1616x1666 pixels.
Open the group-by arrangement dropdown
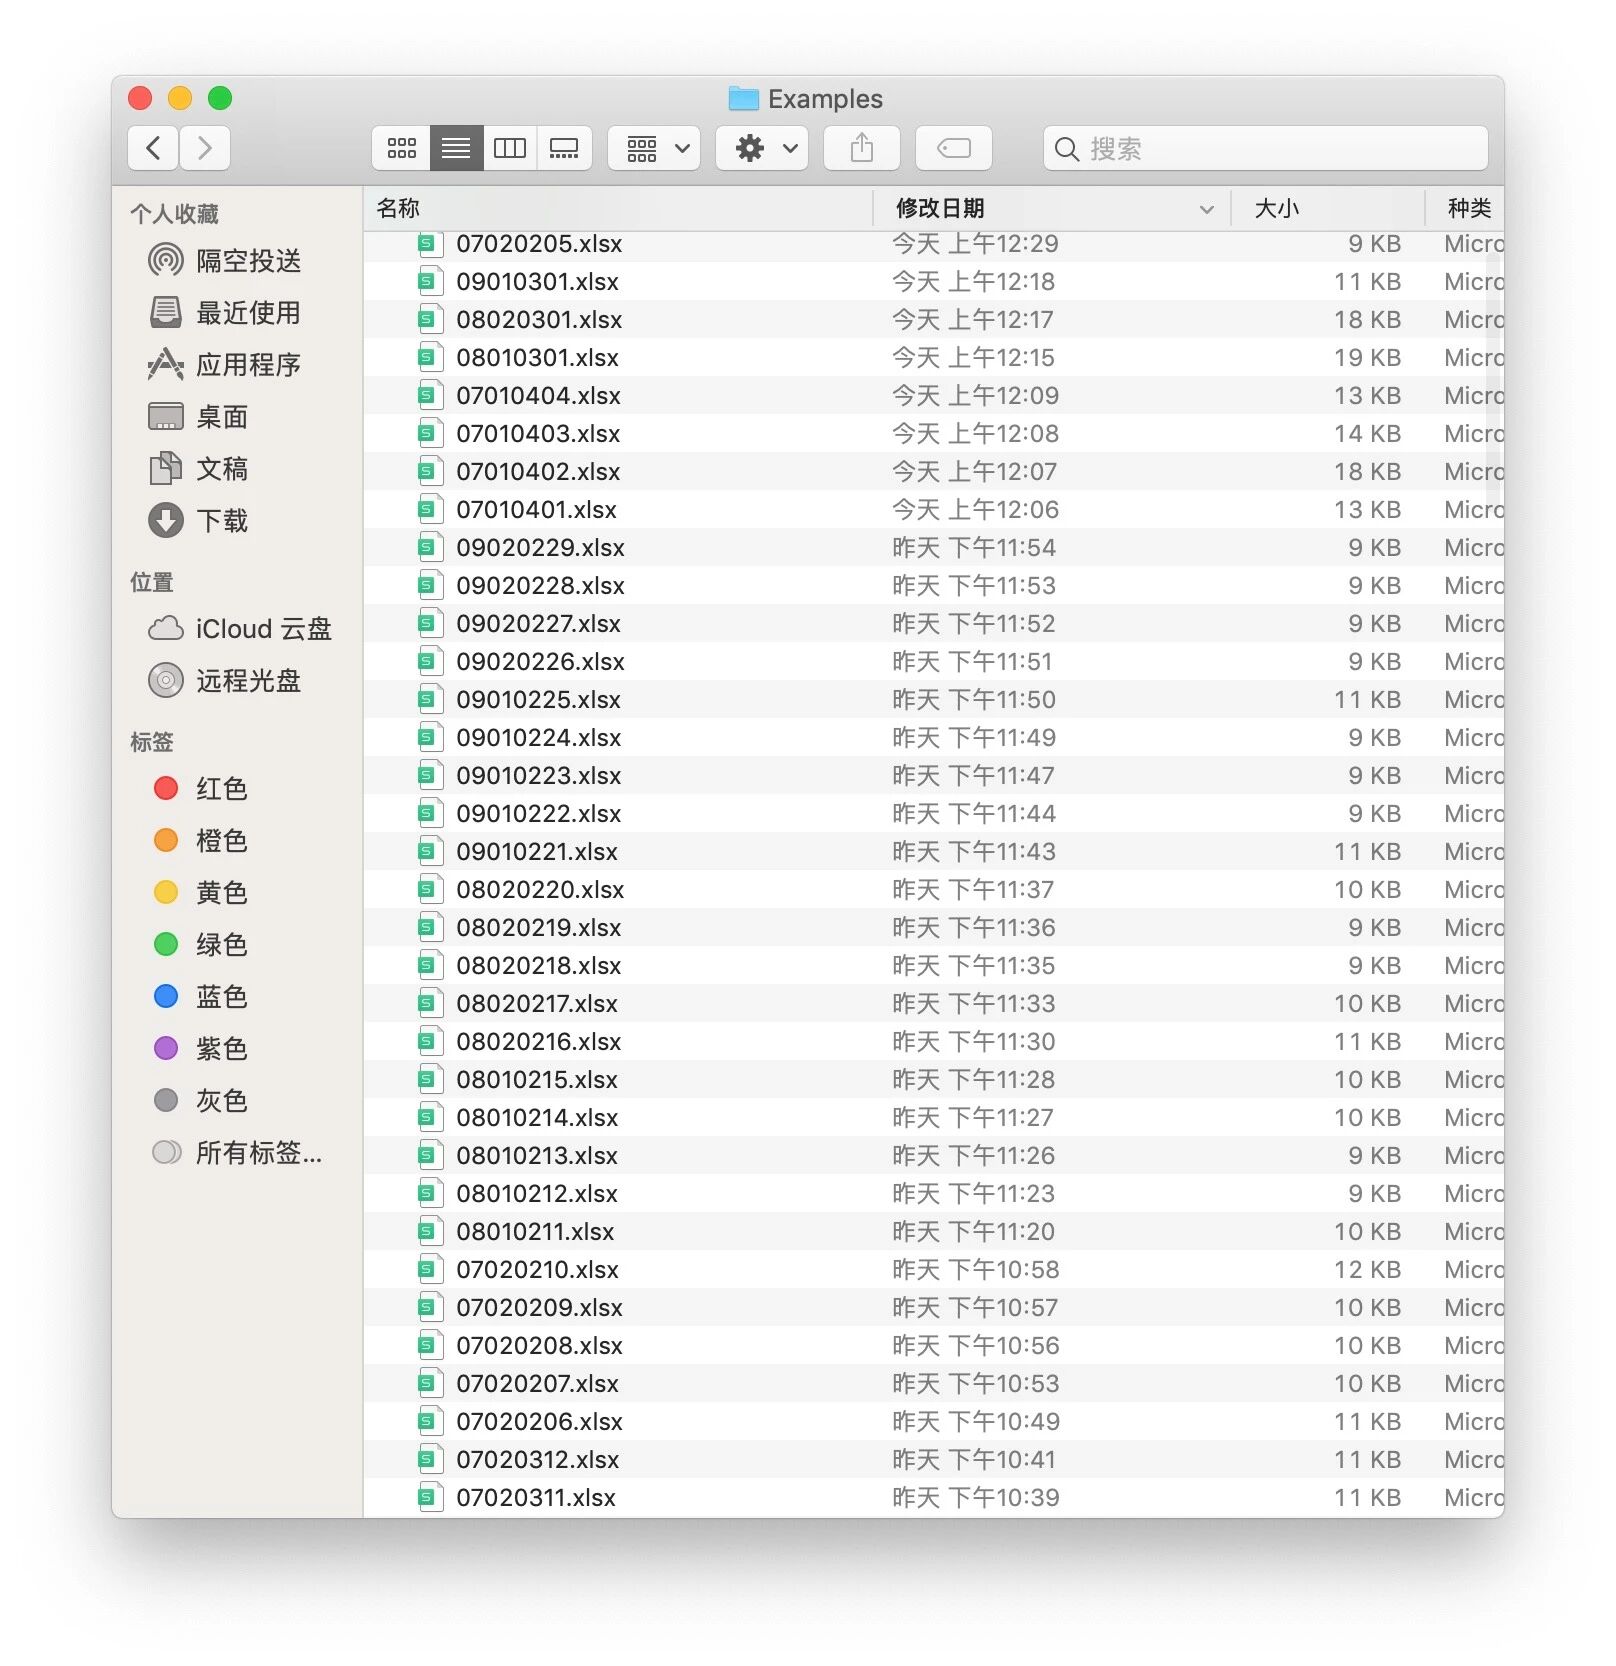(654, 149)
